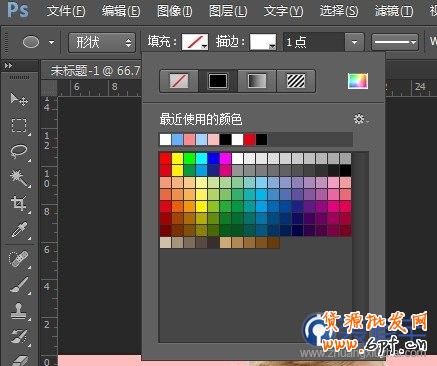Open the 文件(F) menu
The image size is (437, 366).
(x=66, y=11)
